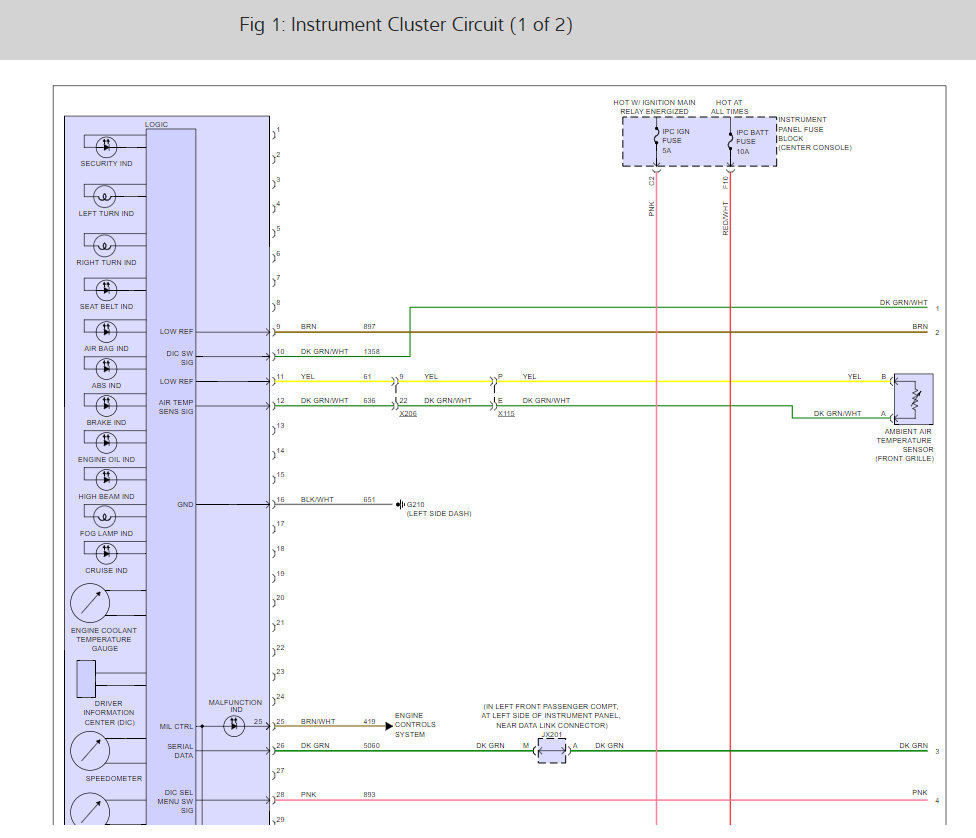976x838 pixels.
Task: Click the High Beam indicator LED symbol
Action: [106, 479]
